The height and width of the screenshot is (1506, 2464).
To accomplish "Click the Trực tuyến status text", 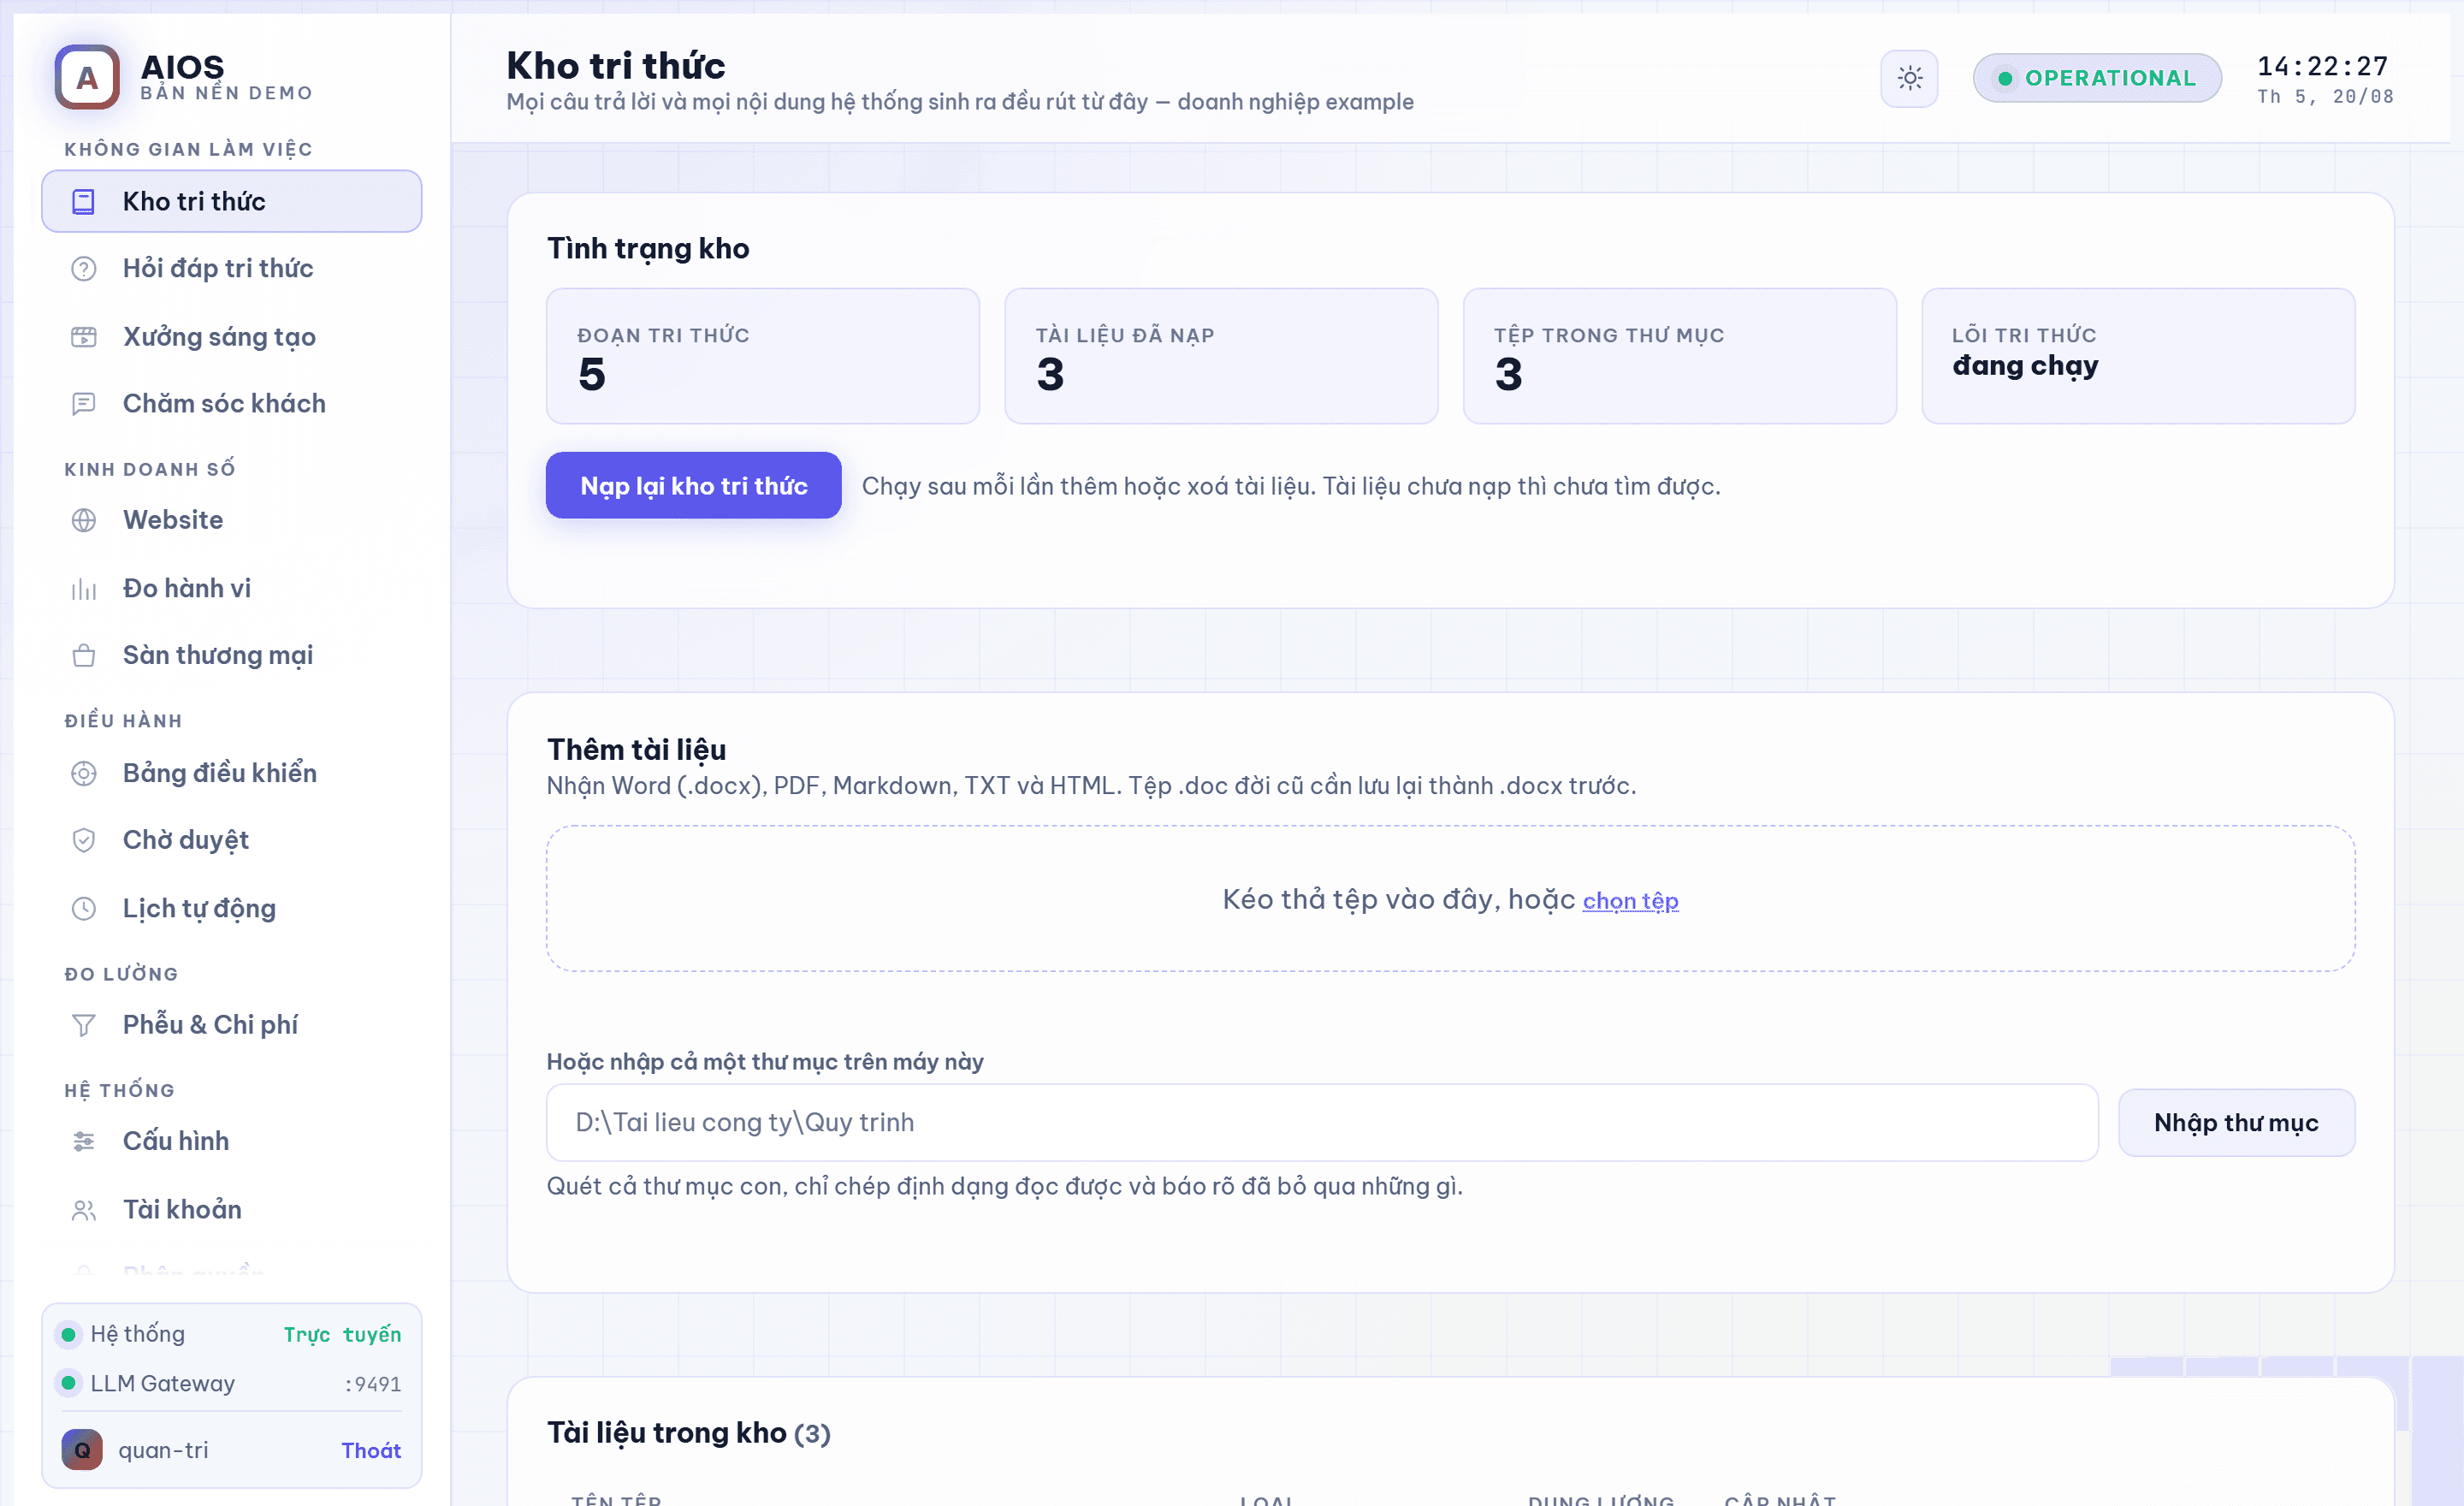I will 342,1334.
